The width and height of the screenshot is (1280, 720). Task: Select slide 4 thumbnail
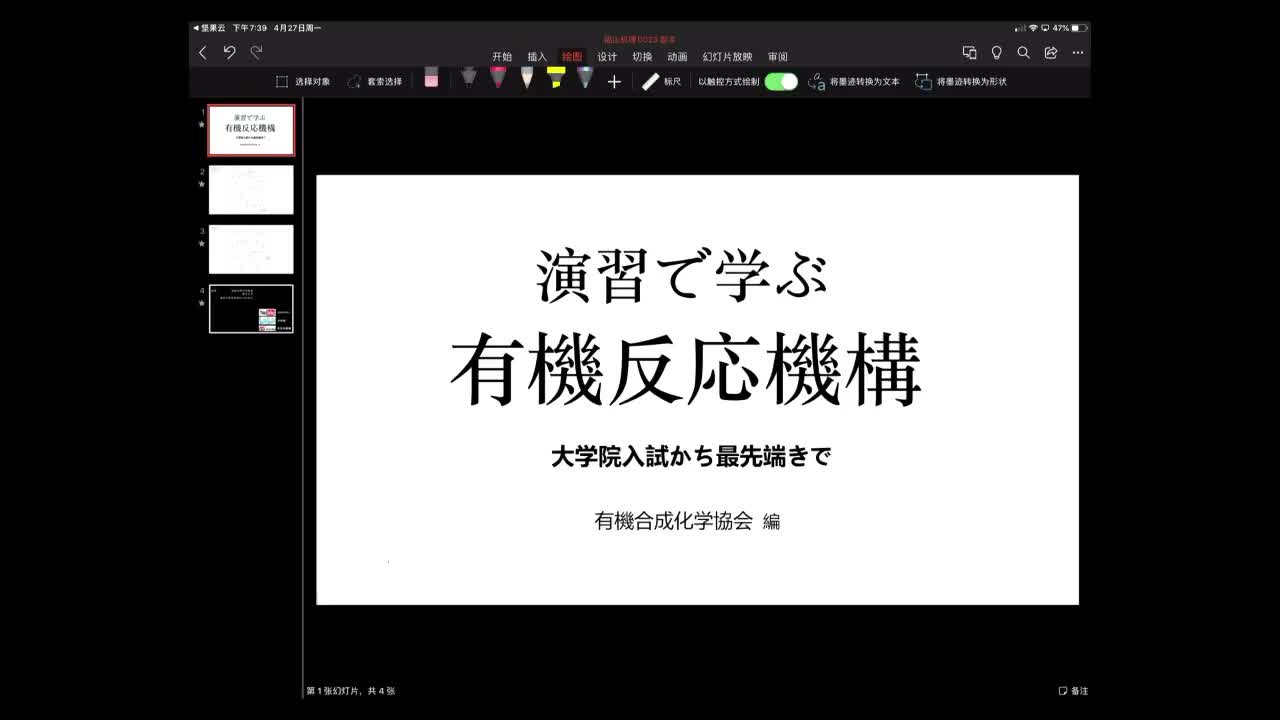tap(251, 309)
